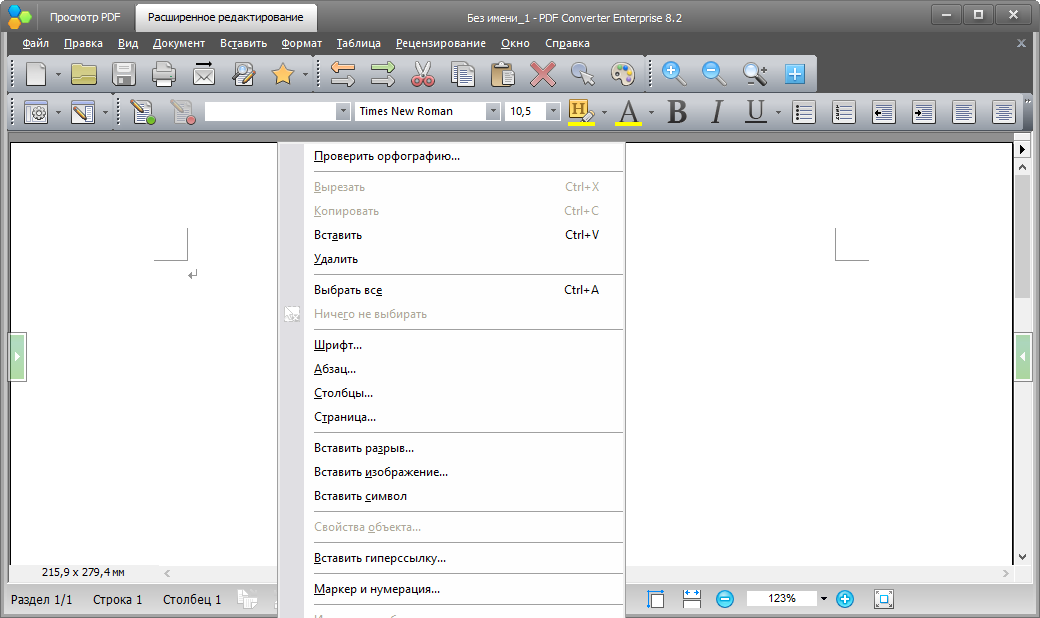Toggle numbered list
The width and height of the screenshot is (1040, 618).
click(x=844, y=112)
